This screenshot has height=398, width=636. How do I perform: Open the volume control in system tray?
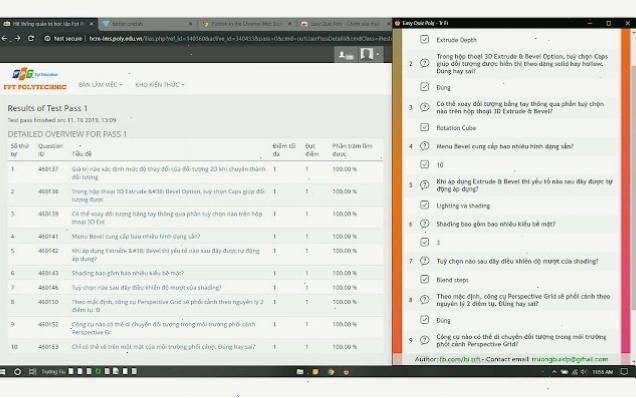(584, 372)
